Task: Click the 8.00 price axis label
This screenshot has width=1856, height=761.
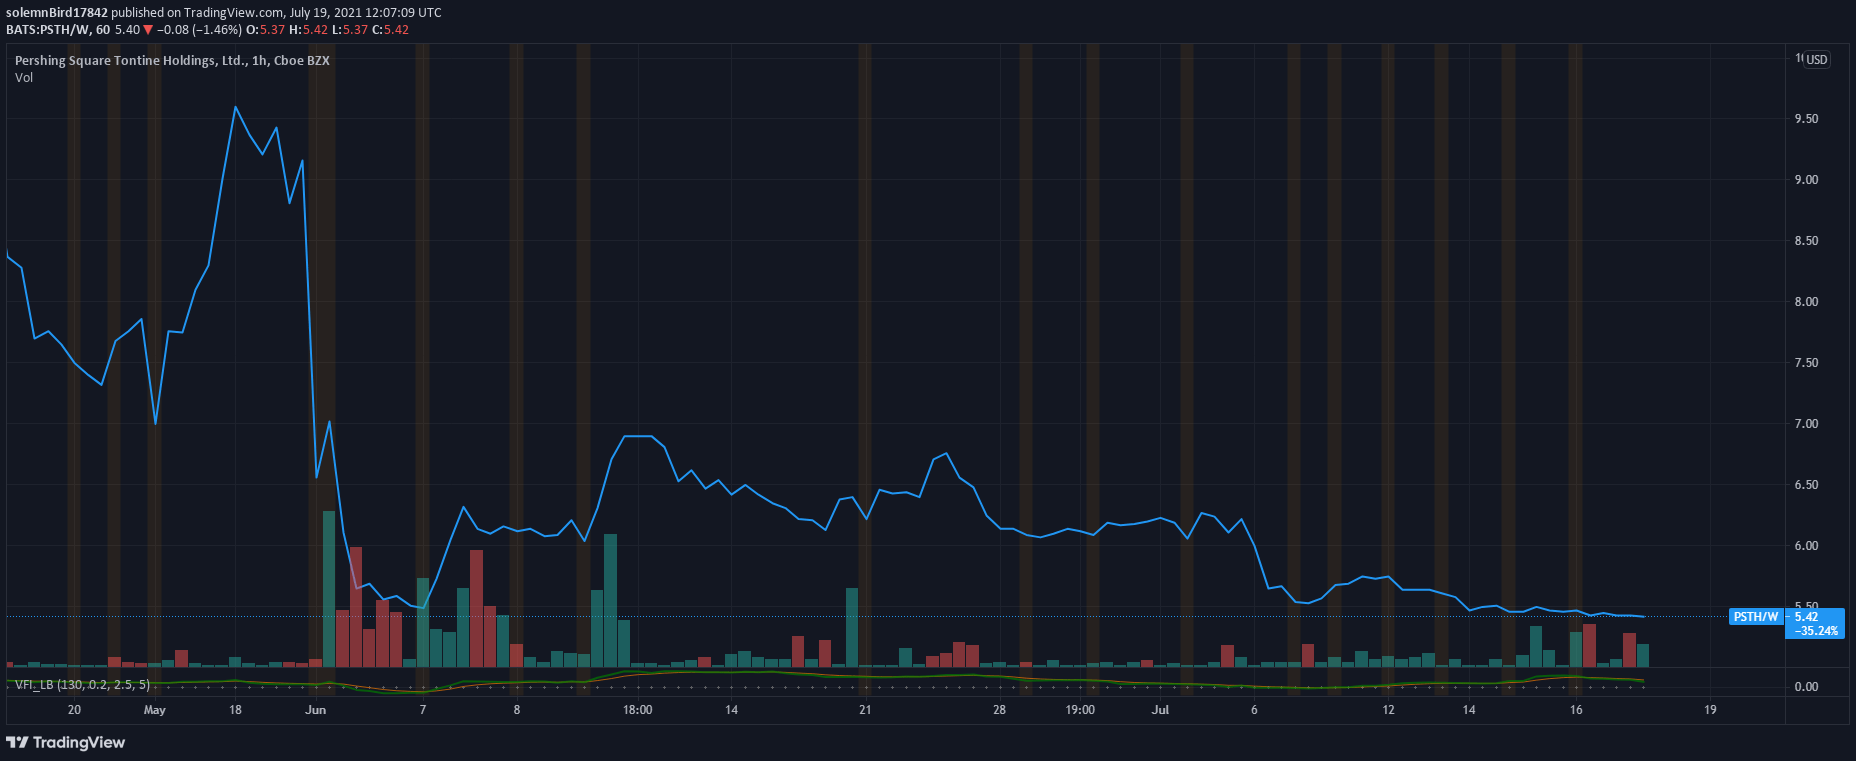Action: click(x=1806, y=302)
